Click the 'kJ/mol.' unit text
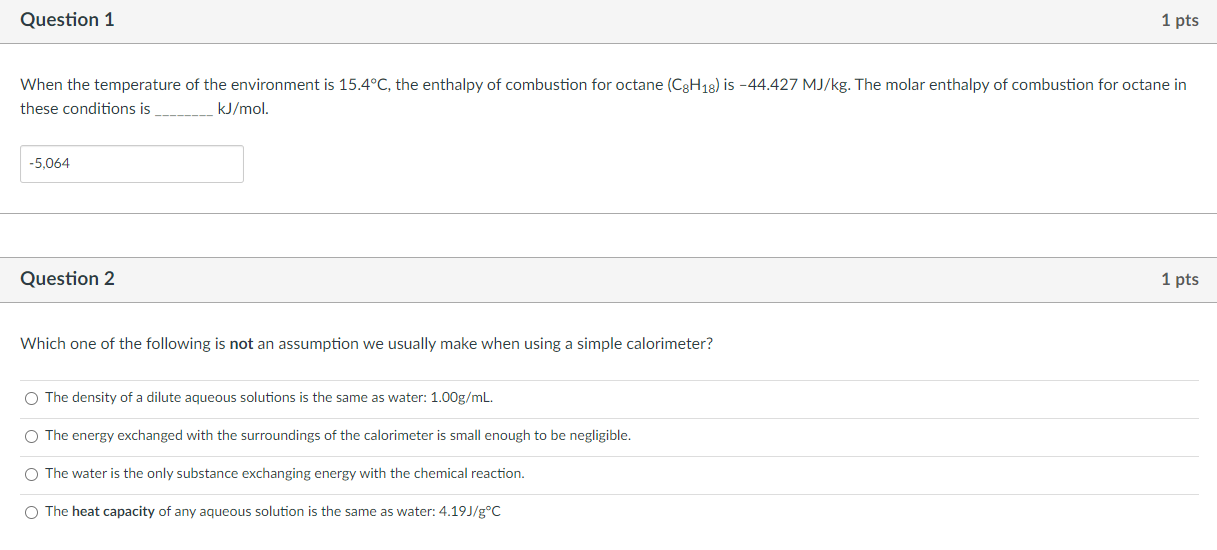Screen dimensions: 1217x550 (x=243, y=109)
